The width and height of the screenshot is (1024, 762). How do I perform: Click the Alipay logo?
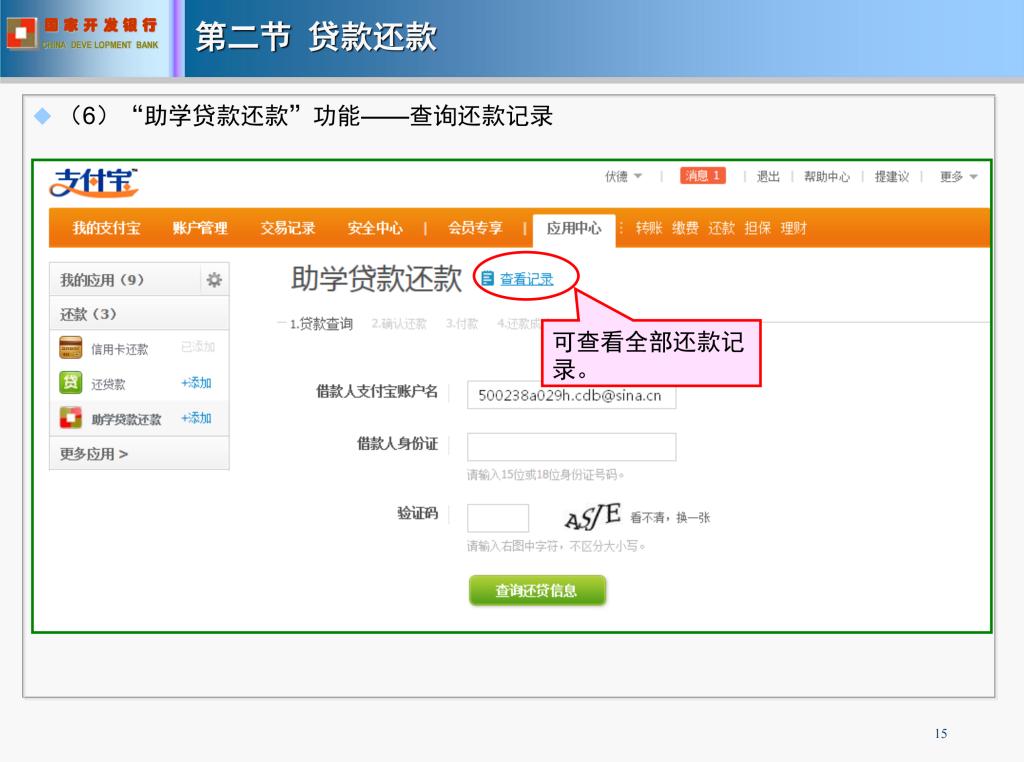[x=94, y=182]
